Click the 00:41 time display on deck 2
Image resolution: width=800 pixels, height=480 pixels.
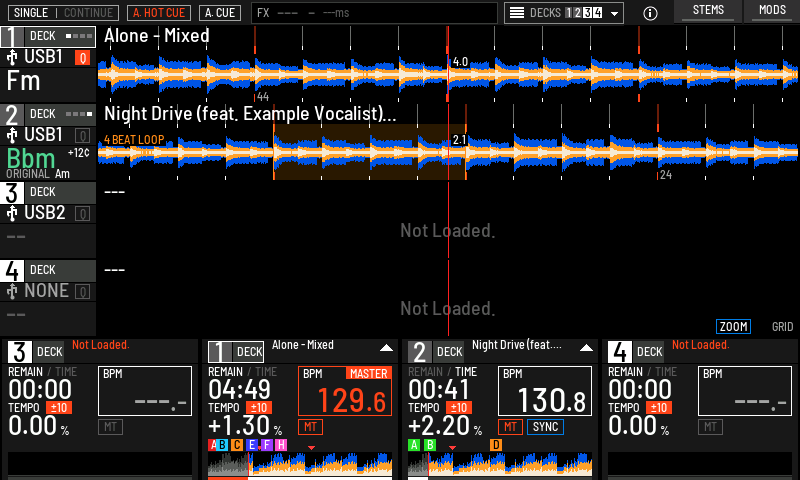click(x=439, y=390)
